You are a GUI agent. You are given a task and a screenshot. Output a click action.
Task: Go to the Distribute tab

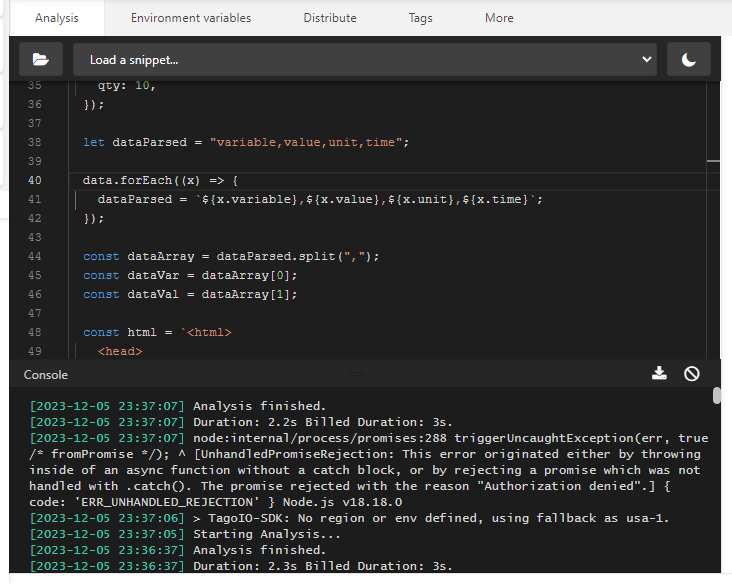[x=330, y=18]
